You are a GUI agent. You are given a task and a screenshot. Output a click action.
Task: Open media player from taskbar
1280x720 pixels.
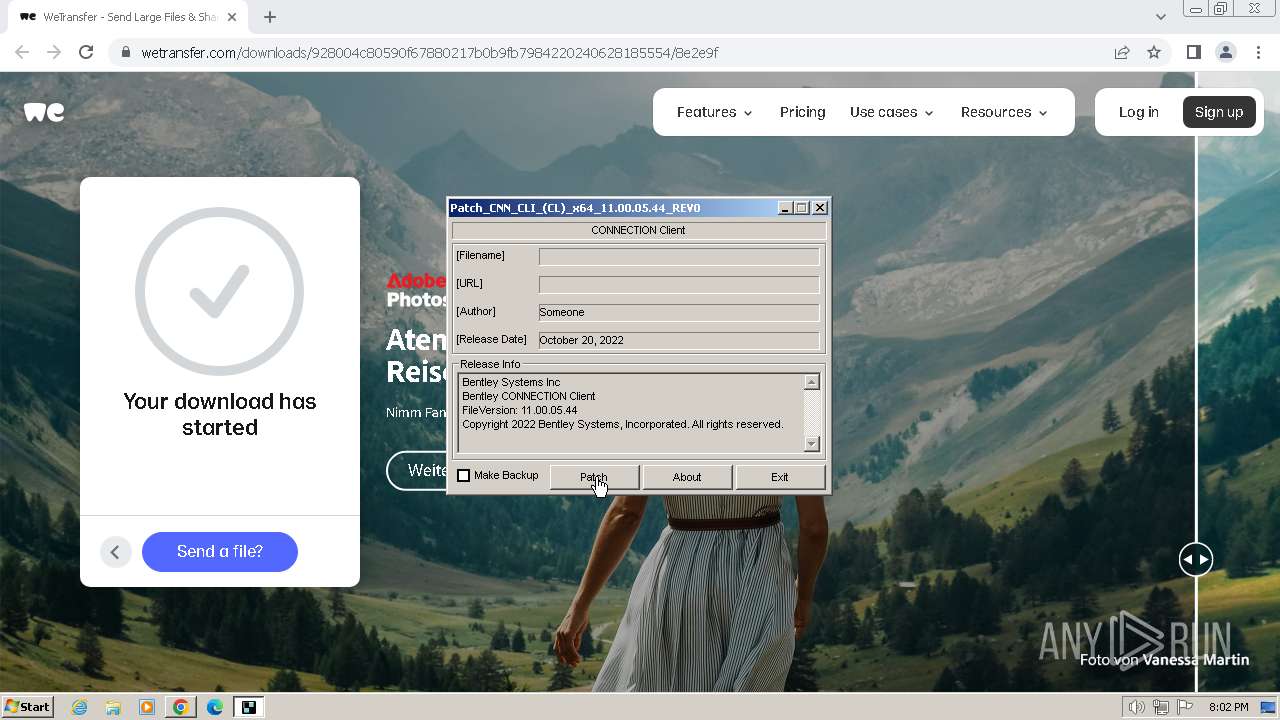pyautogui.click(x=147, y=707)
